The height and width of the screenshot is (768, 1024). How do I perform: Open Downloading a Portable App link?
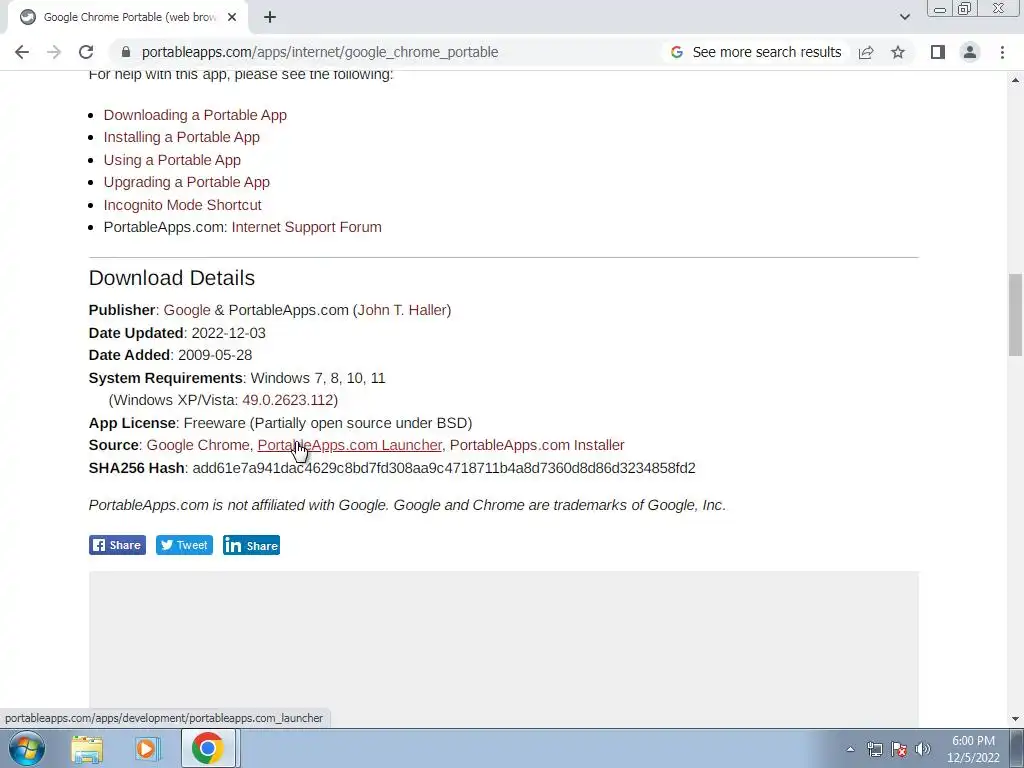(195, 115)
